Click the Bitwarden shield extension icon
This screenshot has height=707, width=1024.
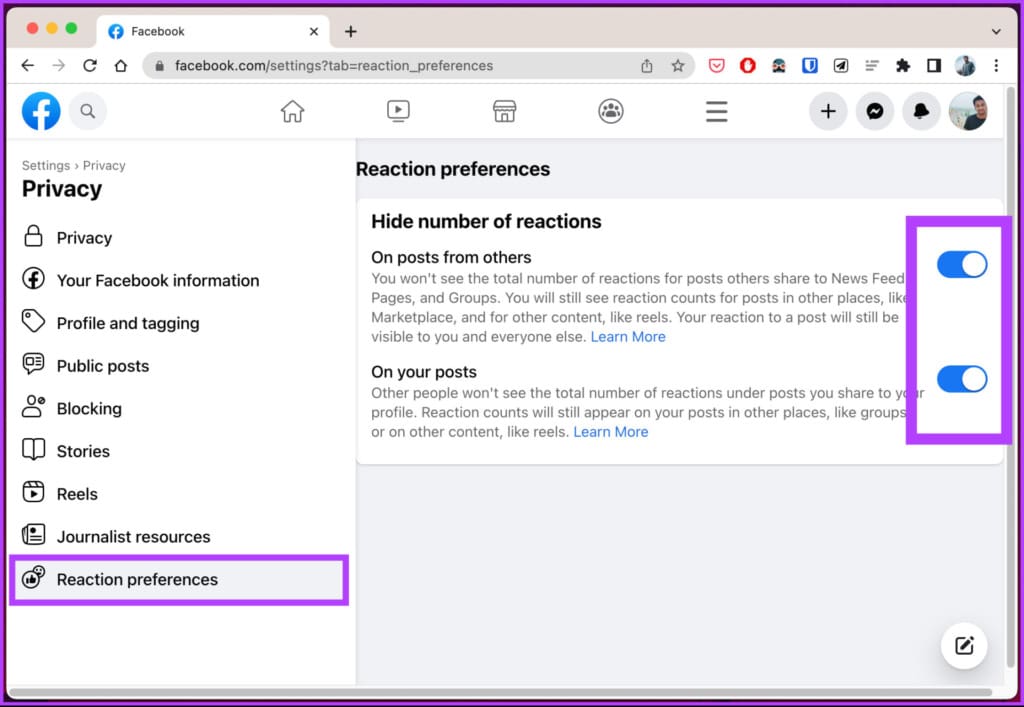810,65
